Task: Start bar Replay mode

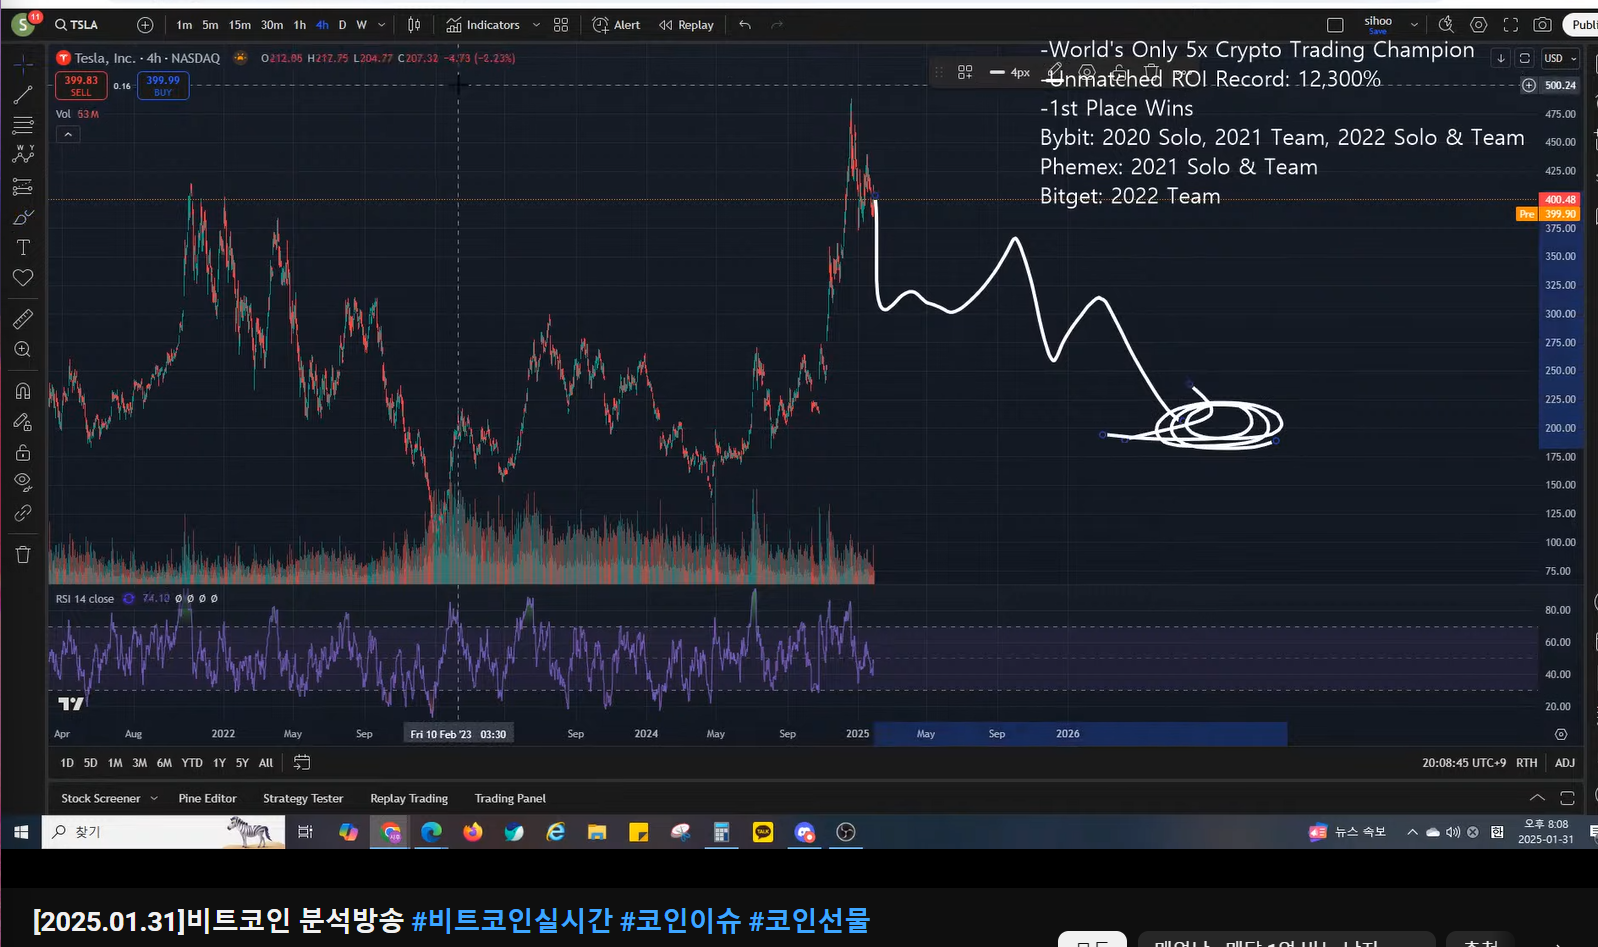Action: coord(686,25)
